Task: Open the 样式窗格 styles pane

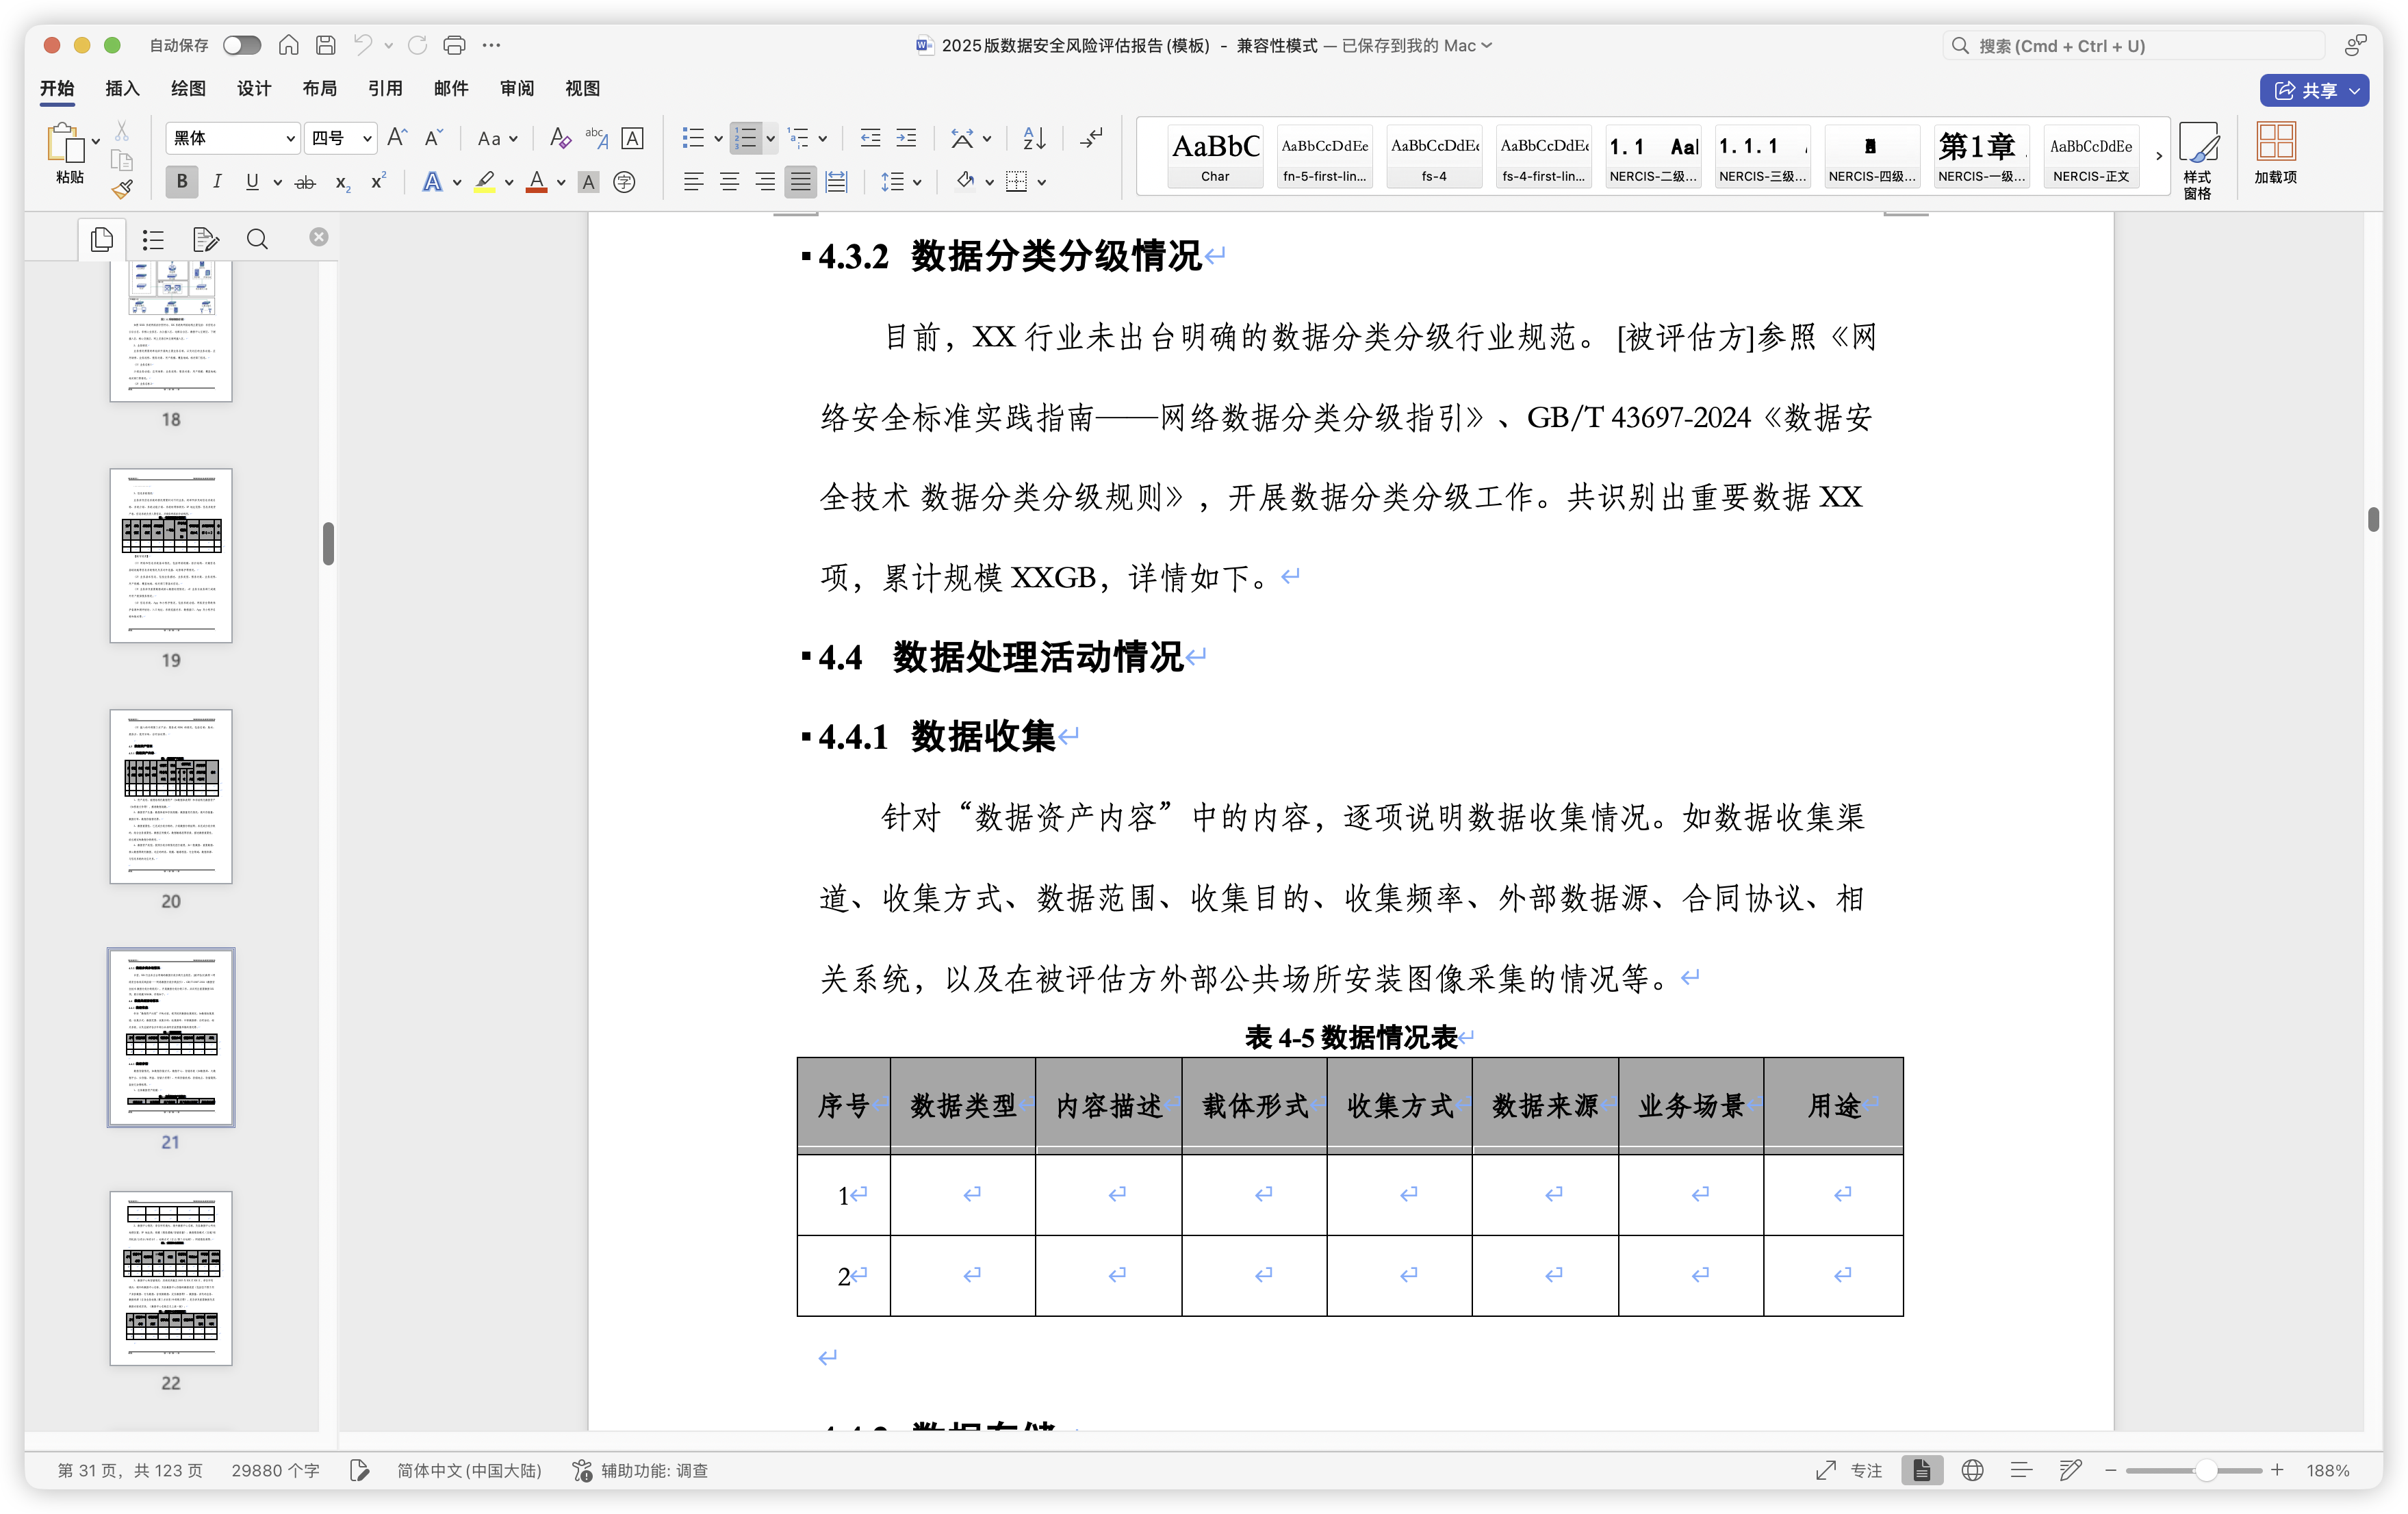Action: coord(2199,157)
